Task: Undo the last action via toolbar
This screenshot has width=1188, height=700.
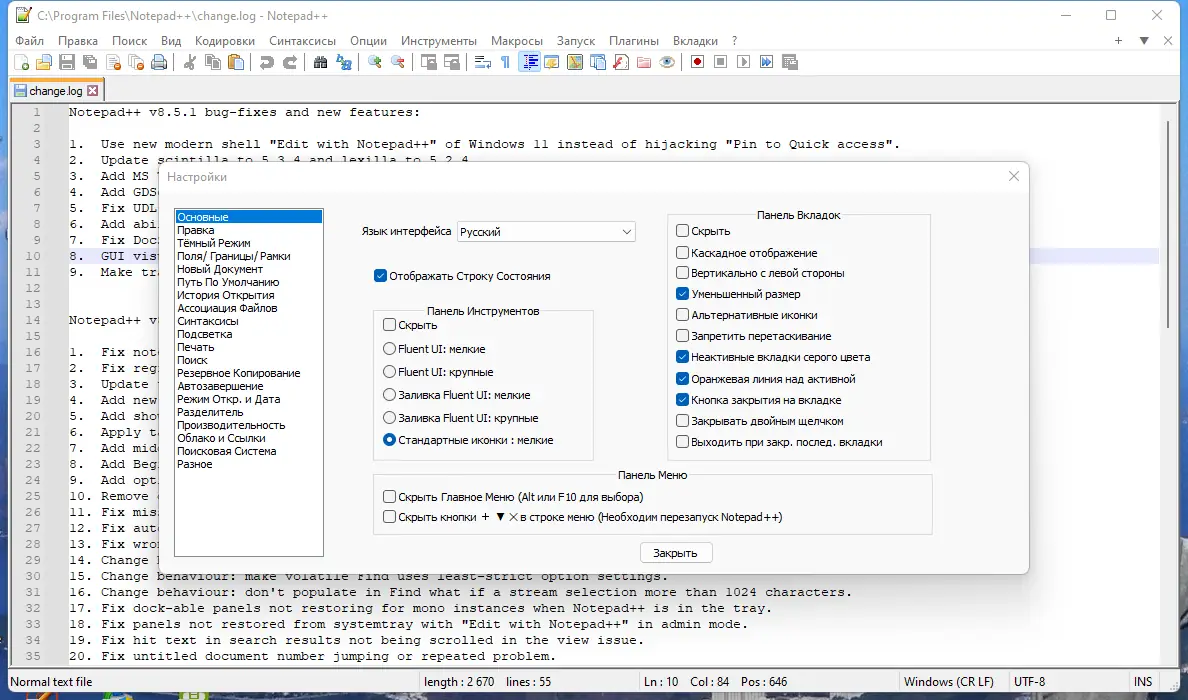Action: tap(266, 62)
